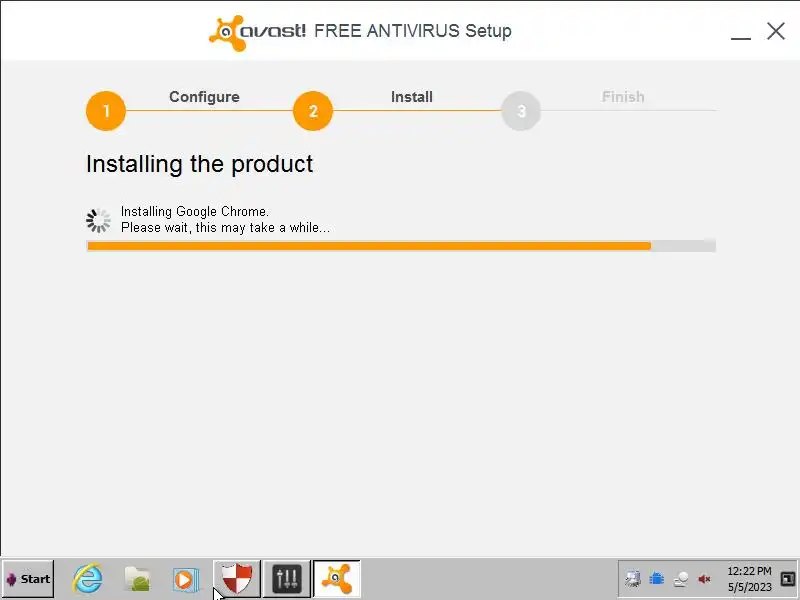
Task: Click the orange installation progress bar
Action: pos(401,246)
